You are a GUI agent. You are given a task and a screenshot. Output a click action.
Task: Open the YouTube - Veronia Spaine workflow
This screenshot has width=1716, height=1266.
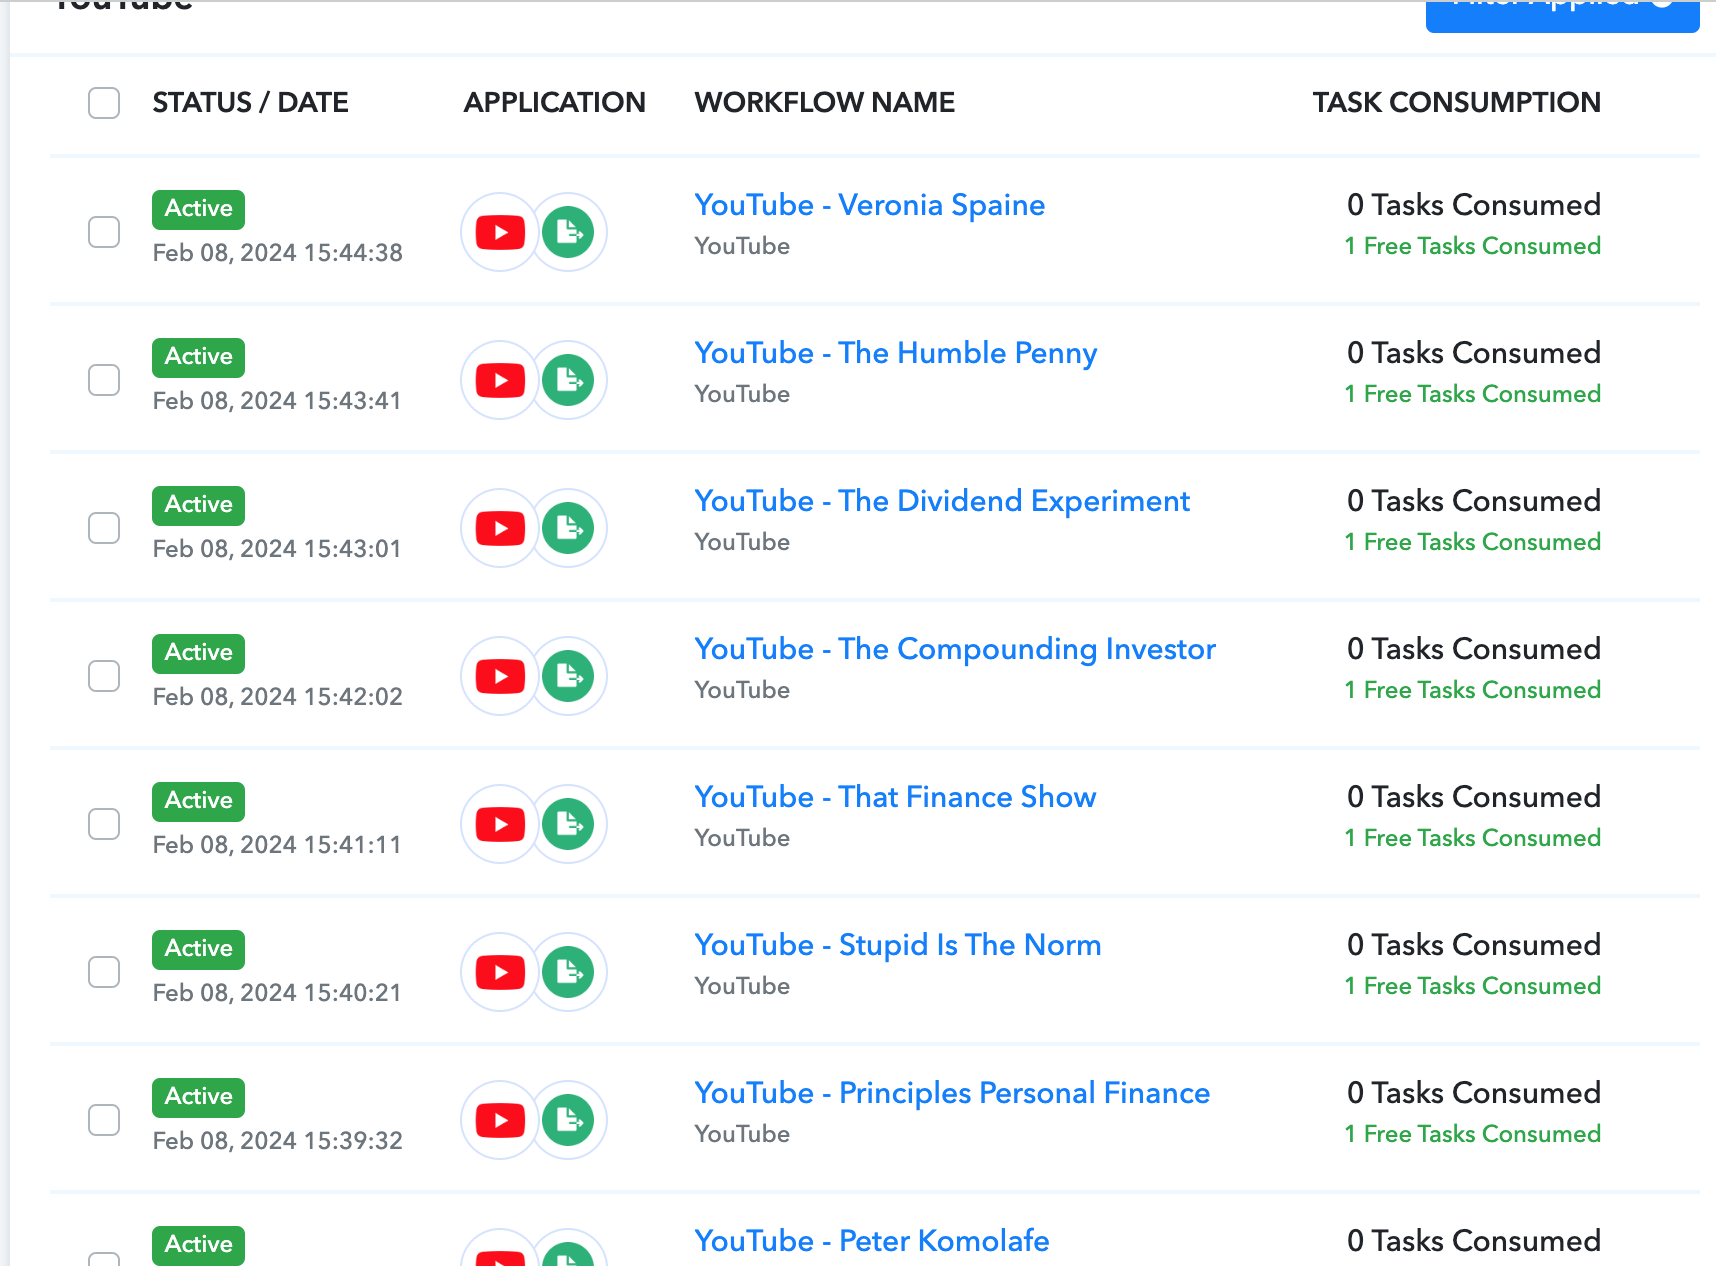[x=870, y=205]
